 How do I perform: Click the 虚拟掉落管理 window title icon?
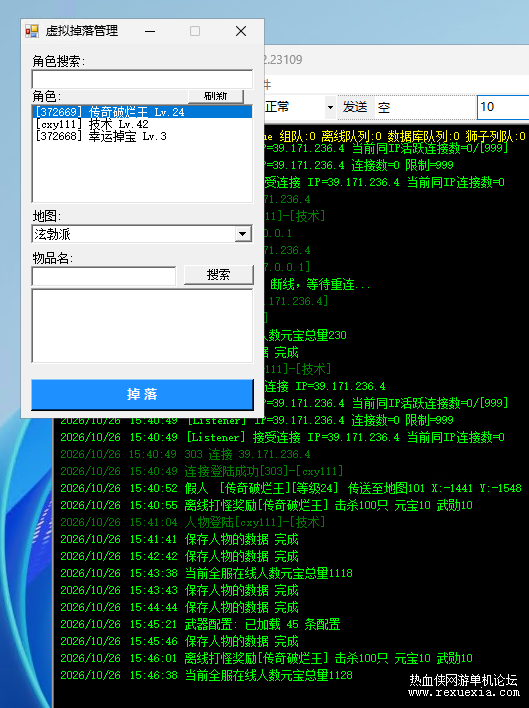(x=32, y=31)
